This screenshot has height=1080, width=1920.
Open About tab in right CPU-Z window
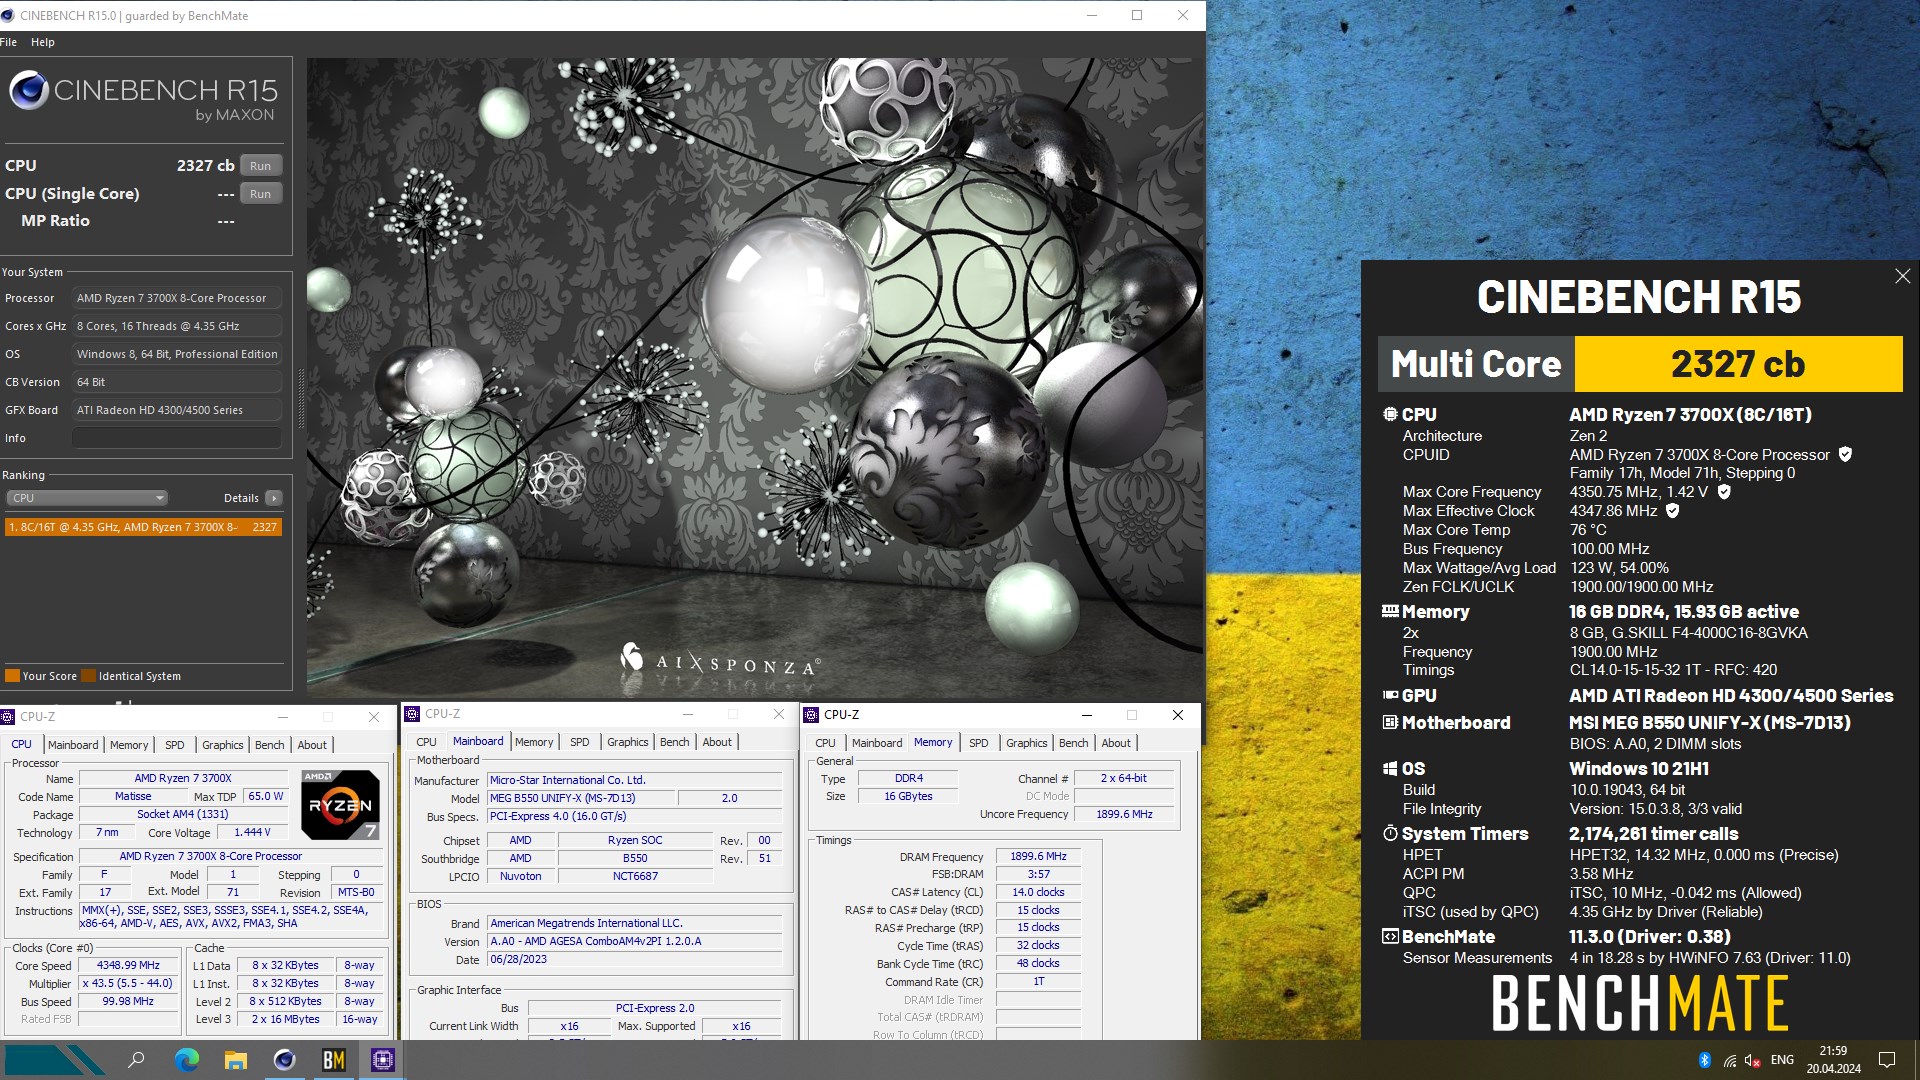[x=1116, y=743]
